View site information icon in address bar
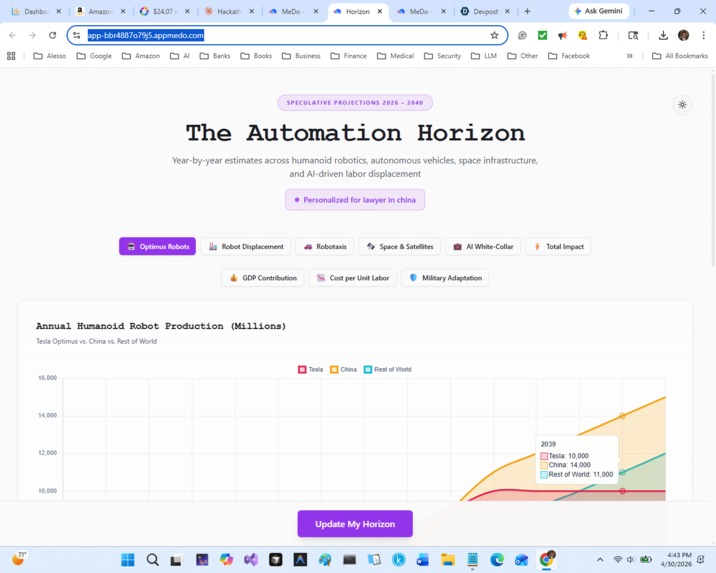Viewport: 716px width, 573px height. pos(77,35)
